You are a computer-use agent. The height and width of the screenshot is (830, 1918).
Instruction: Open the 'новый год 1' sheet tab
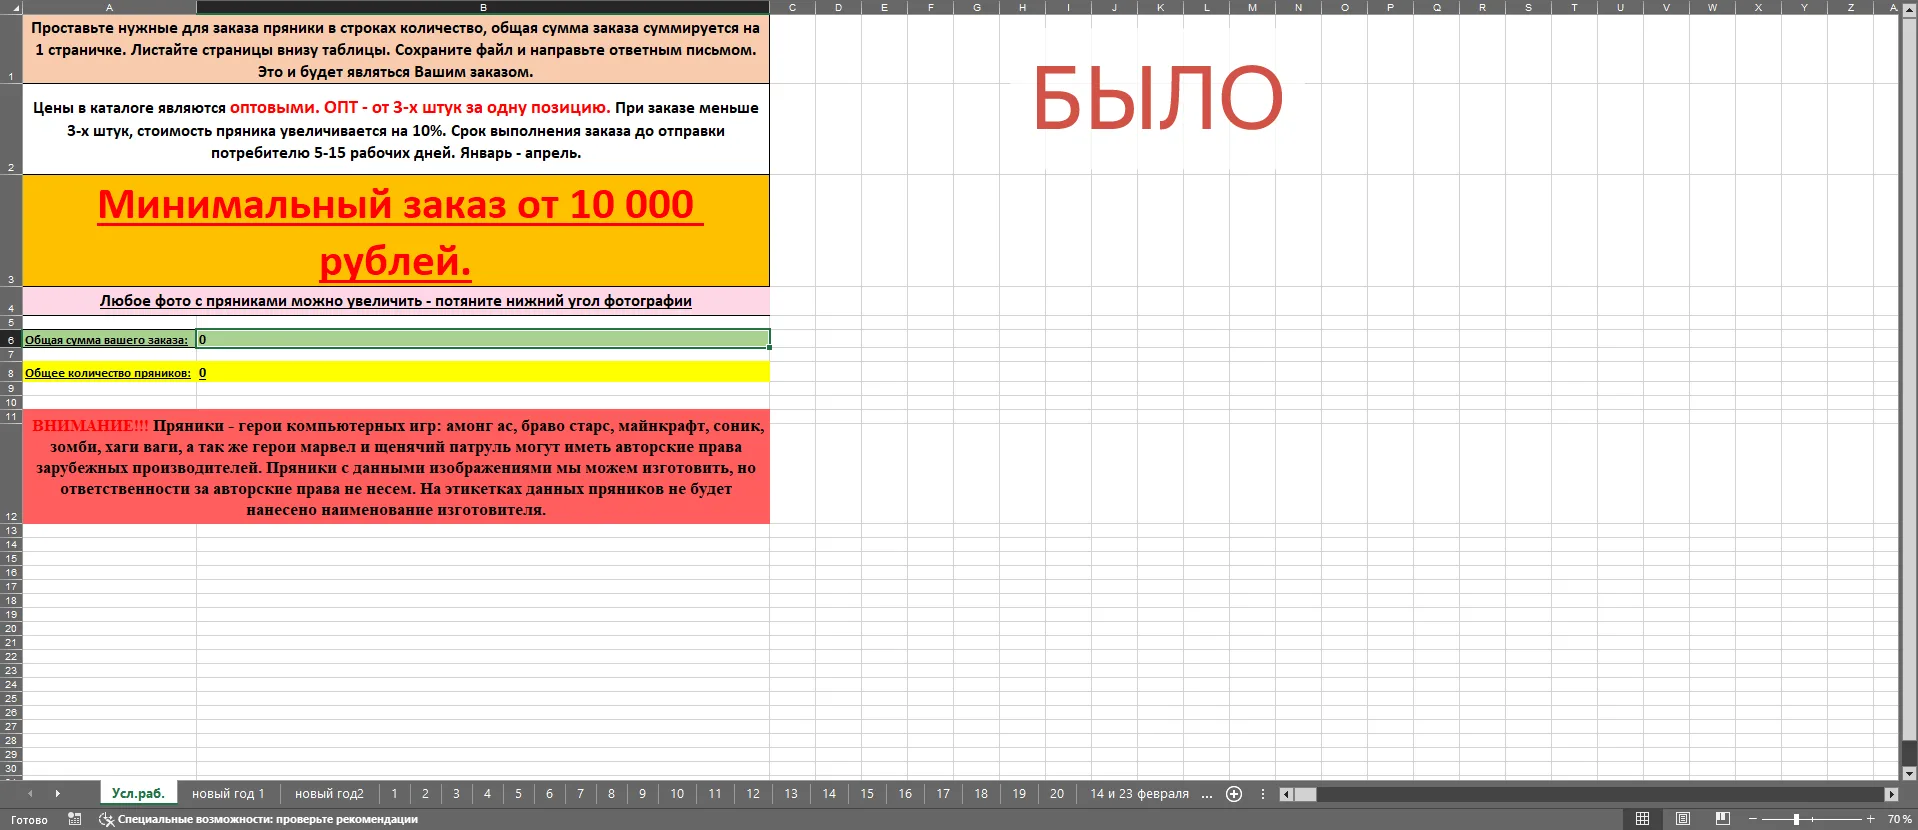pos(228,794)
